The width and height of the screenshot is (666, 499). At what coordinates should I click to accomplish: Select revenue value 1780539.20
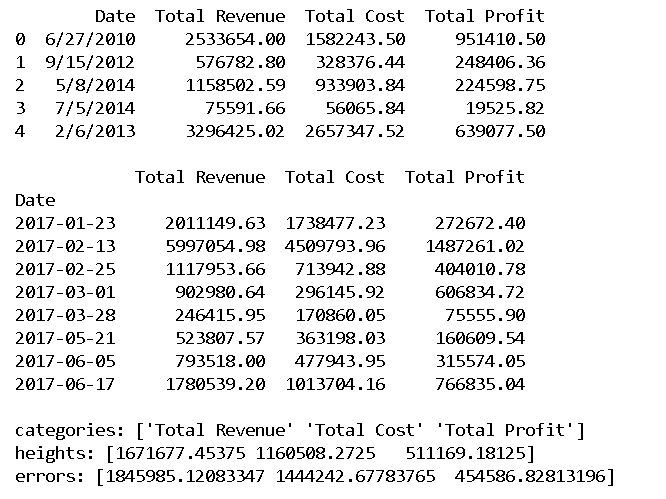click(x=215, y=384)
